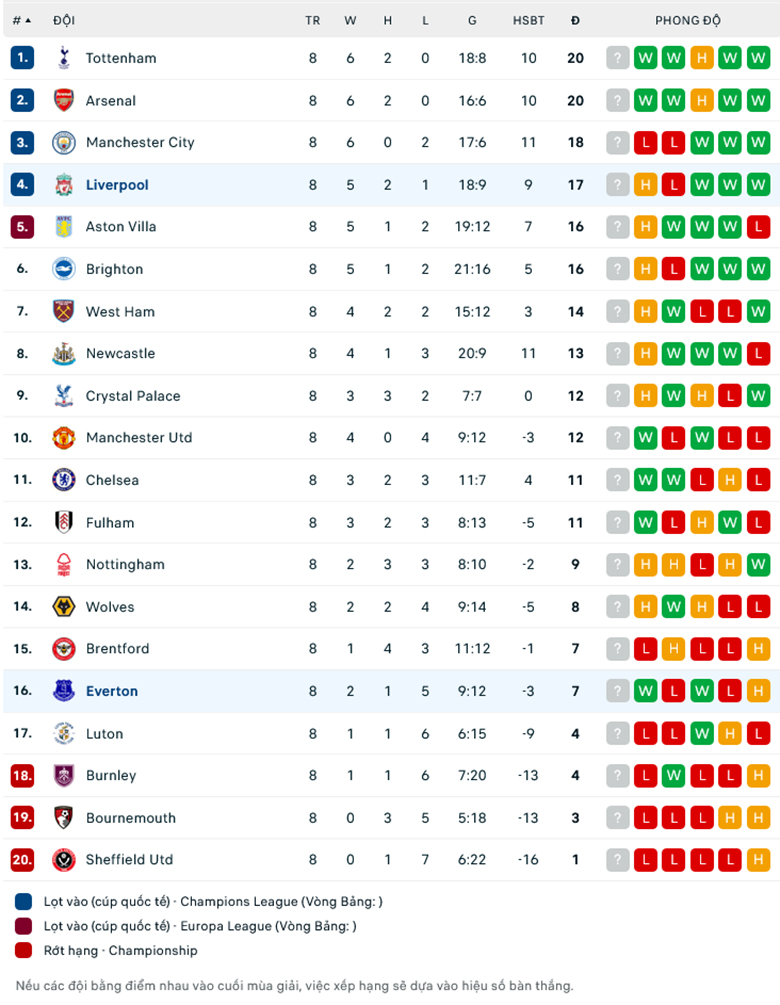
Task: Open the Liverpool team link
Action: click(117, 185)
